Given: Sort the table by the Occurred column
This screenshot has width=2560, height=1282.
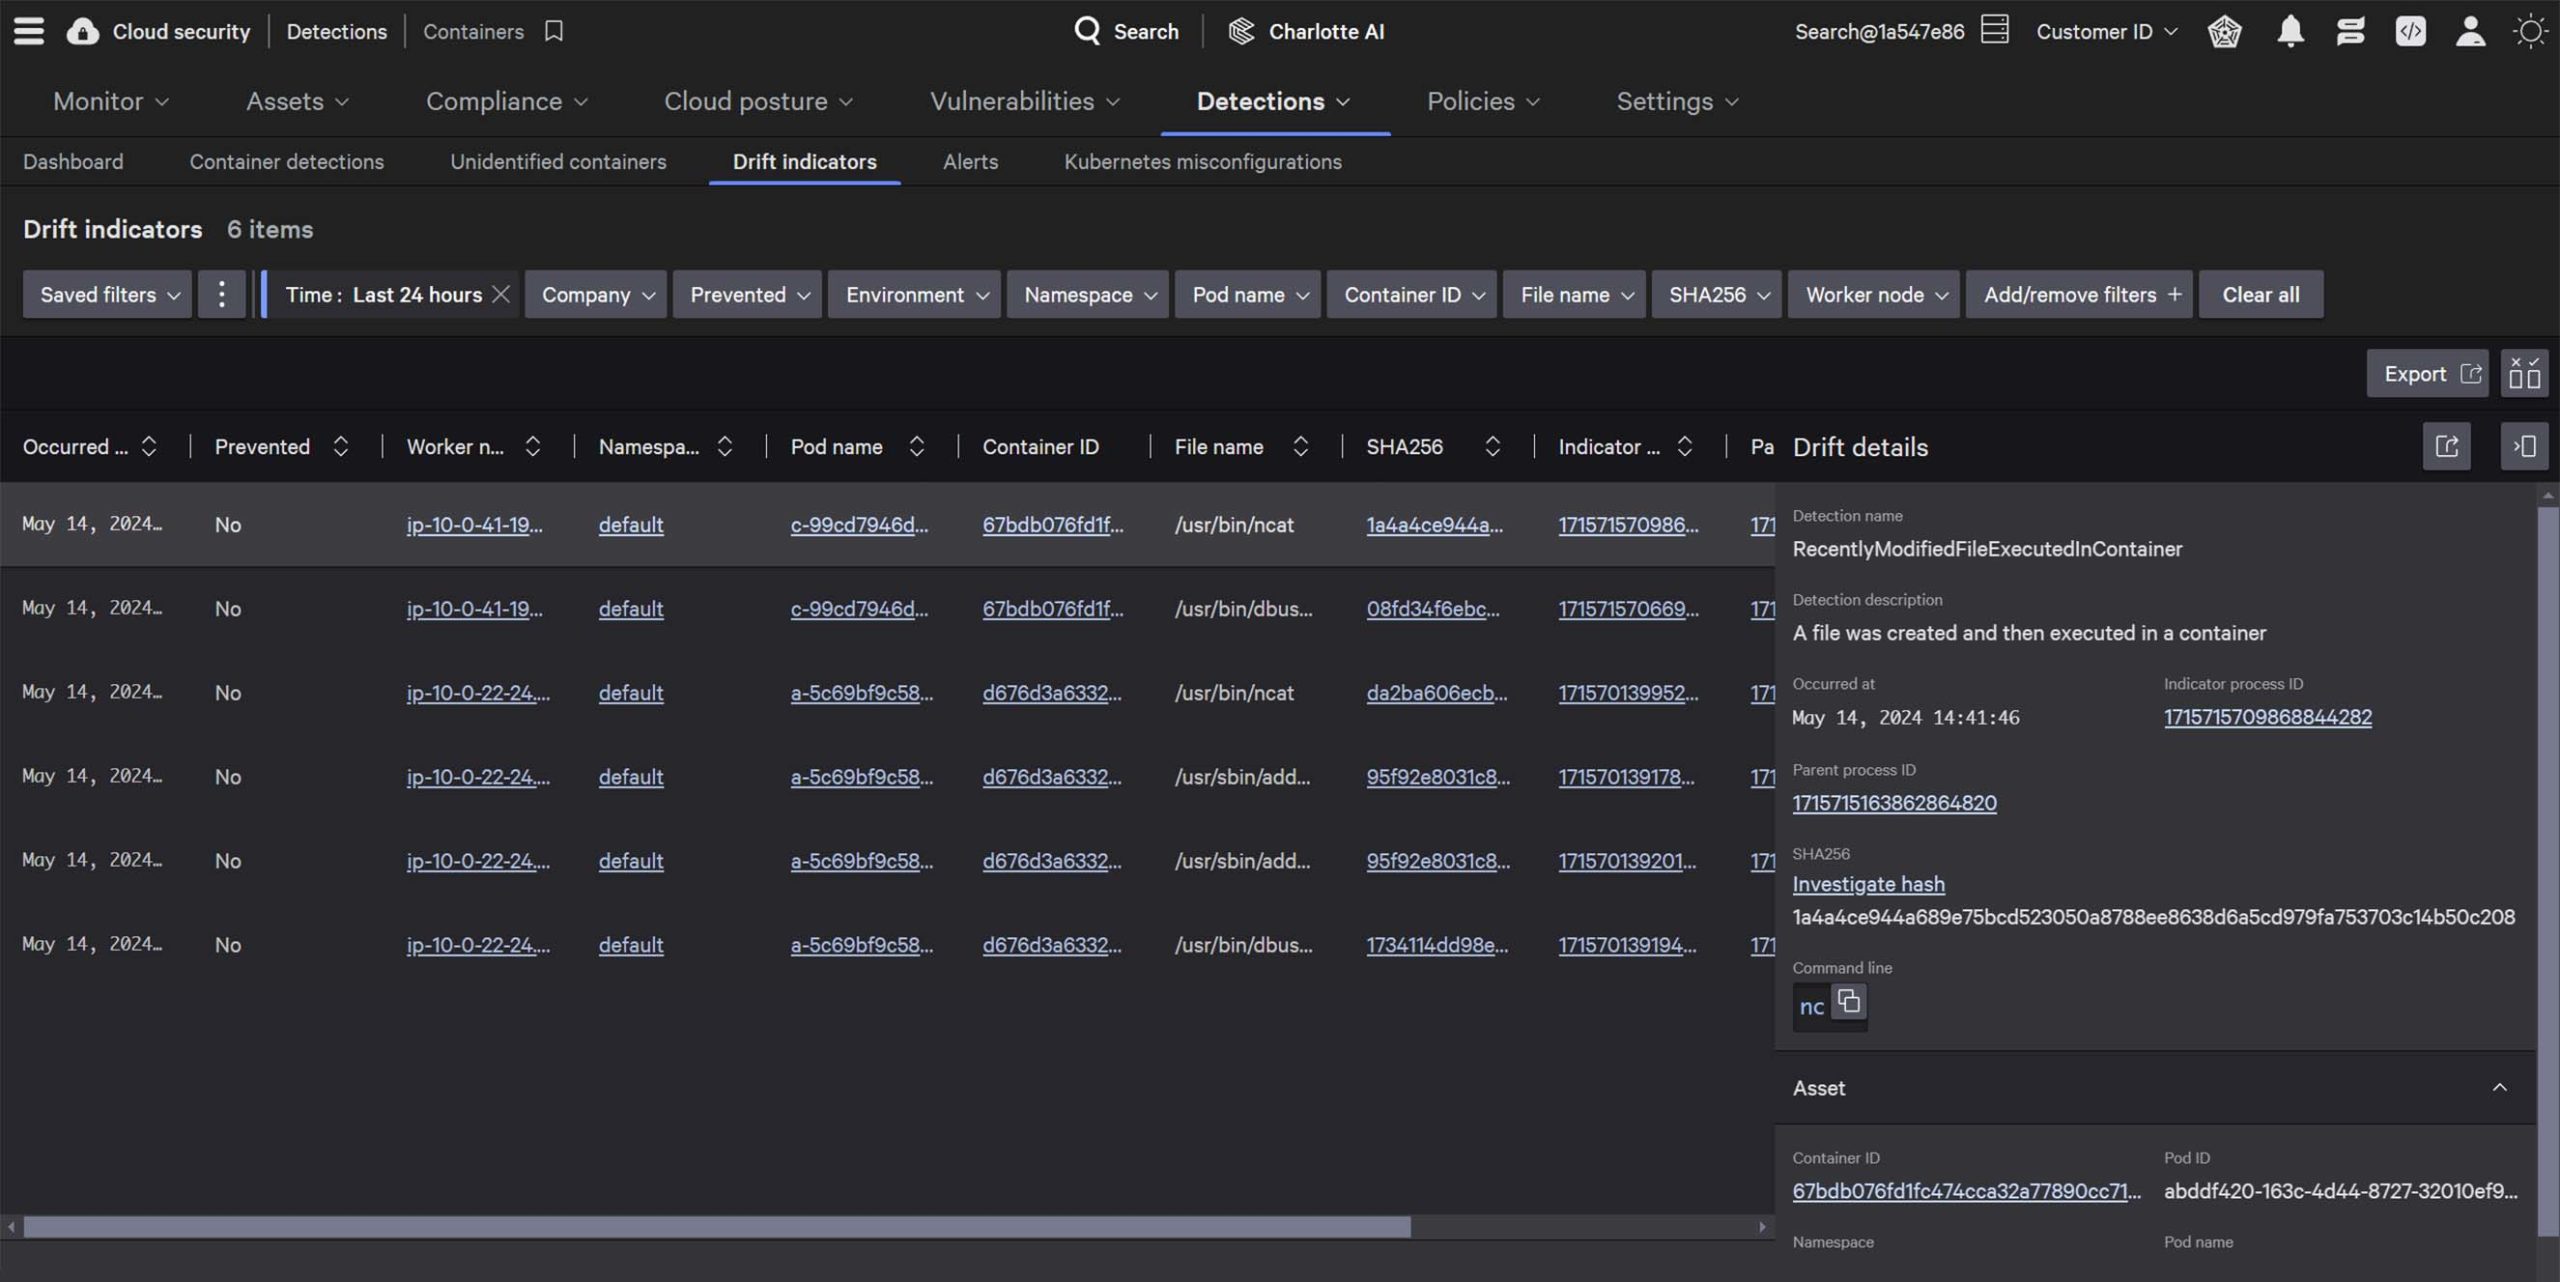Looking at the screenshot, I should tap(148, 447).
